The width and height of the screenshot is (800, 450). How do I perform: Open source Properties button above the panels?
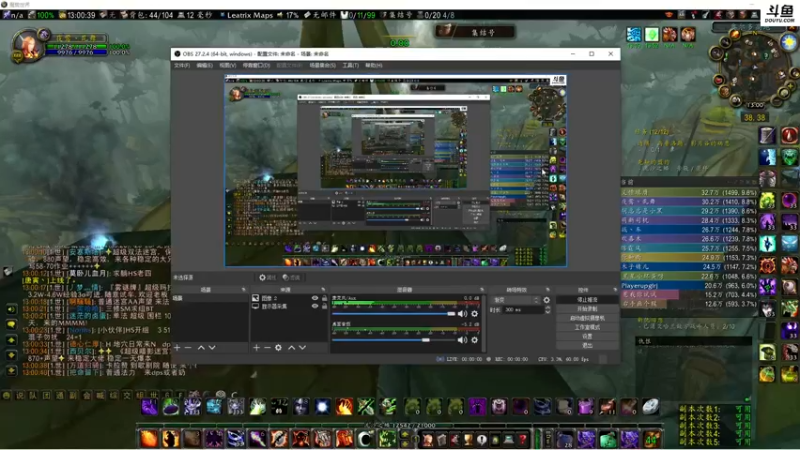point(267,278)
